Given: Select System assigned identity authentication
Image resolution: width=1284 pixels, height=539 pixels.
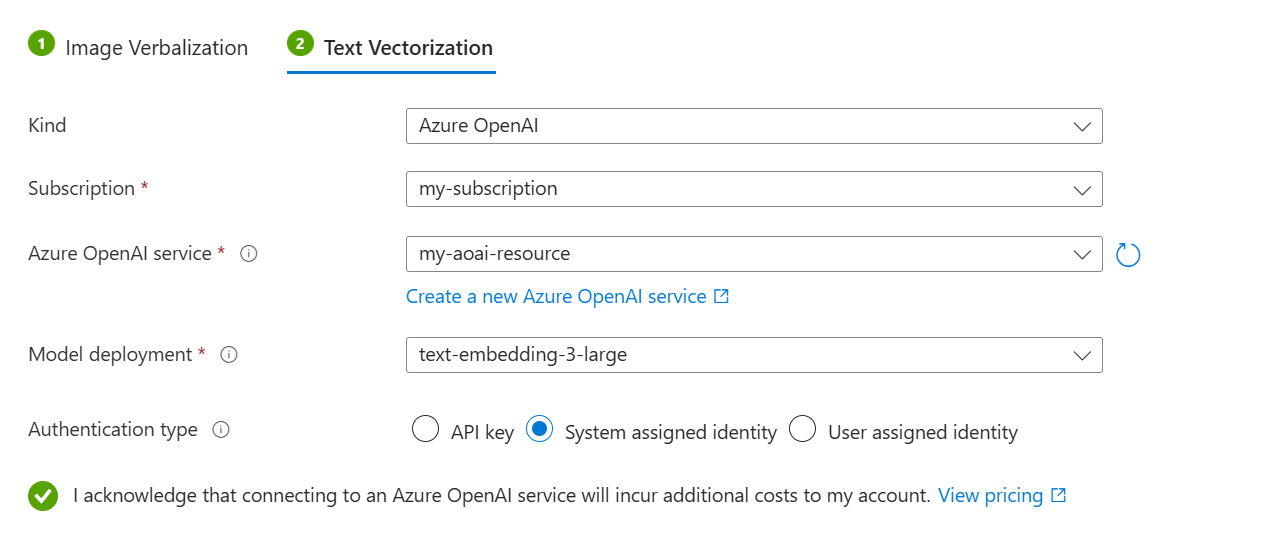Looking at the screenshot, I should point(540,430).
